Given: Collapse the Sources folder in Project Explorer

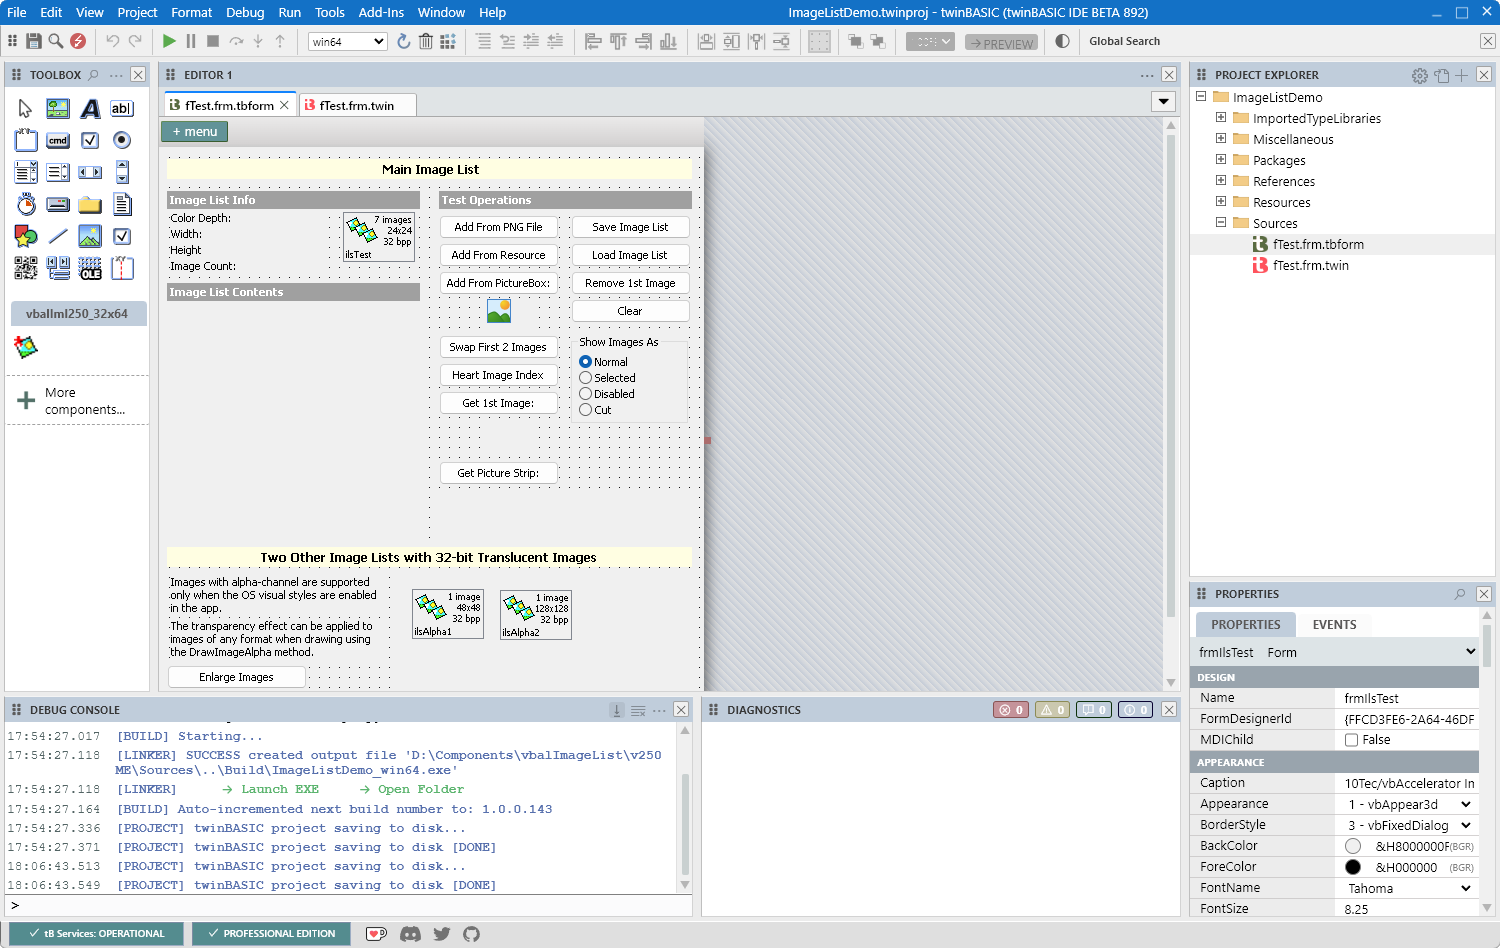Looking at the screenshot, I should tap(1220, 223).
